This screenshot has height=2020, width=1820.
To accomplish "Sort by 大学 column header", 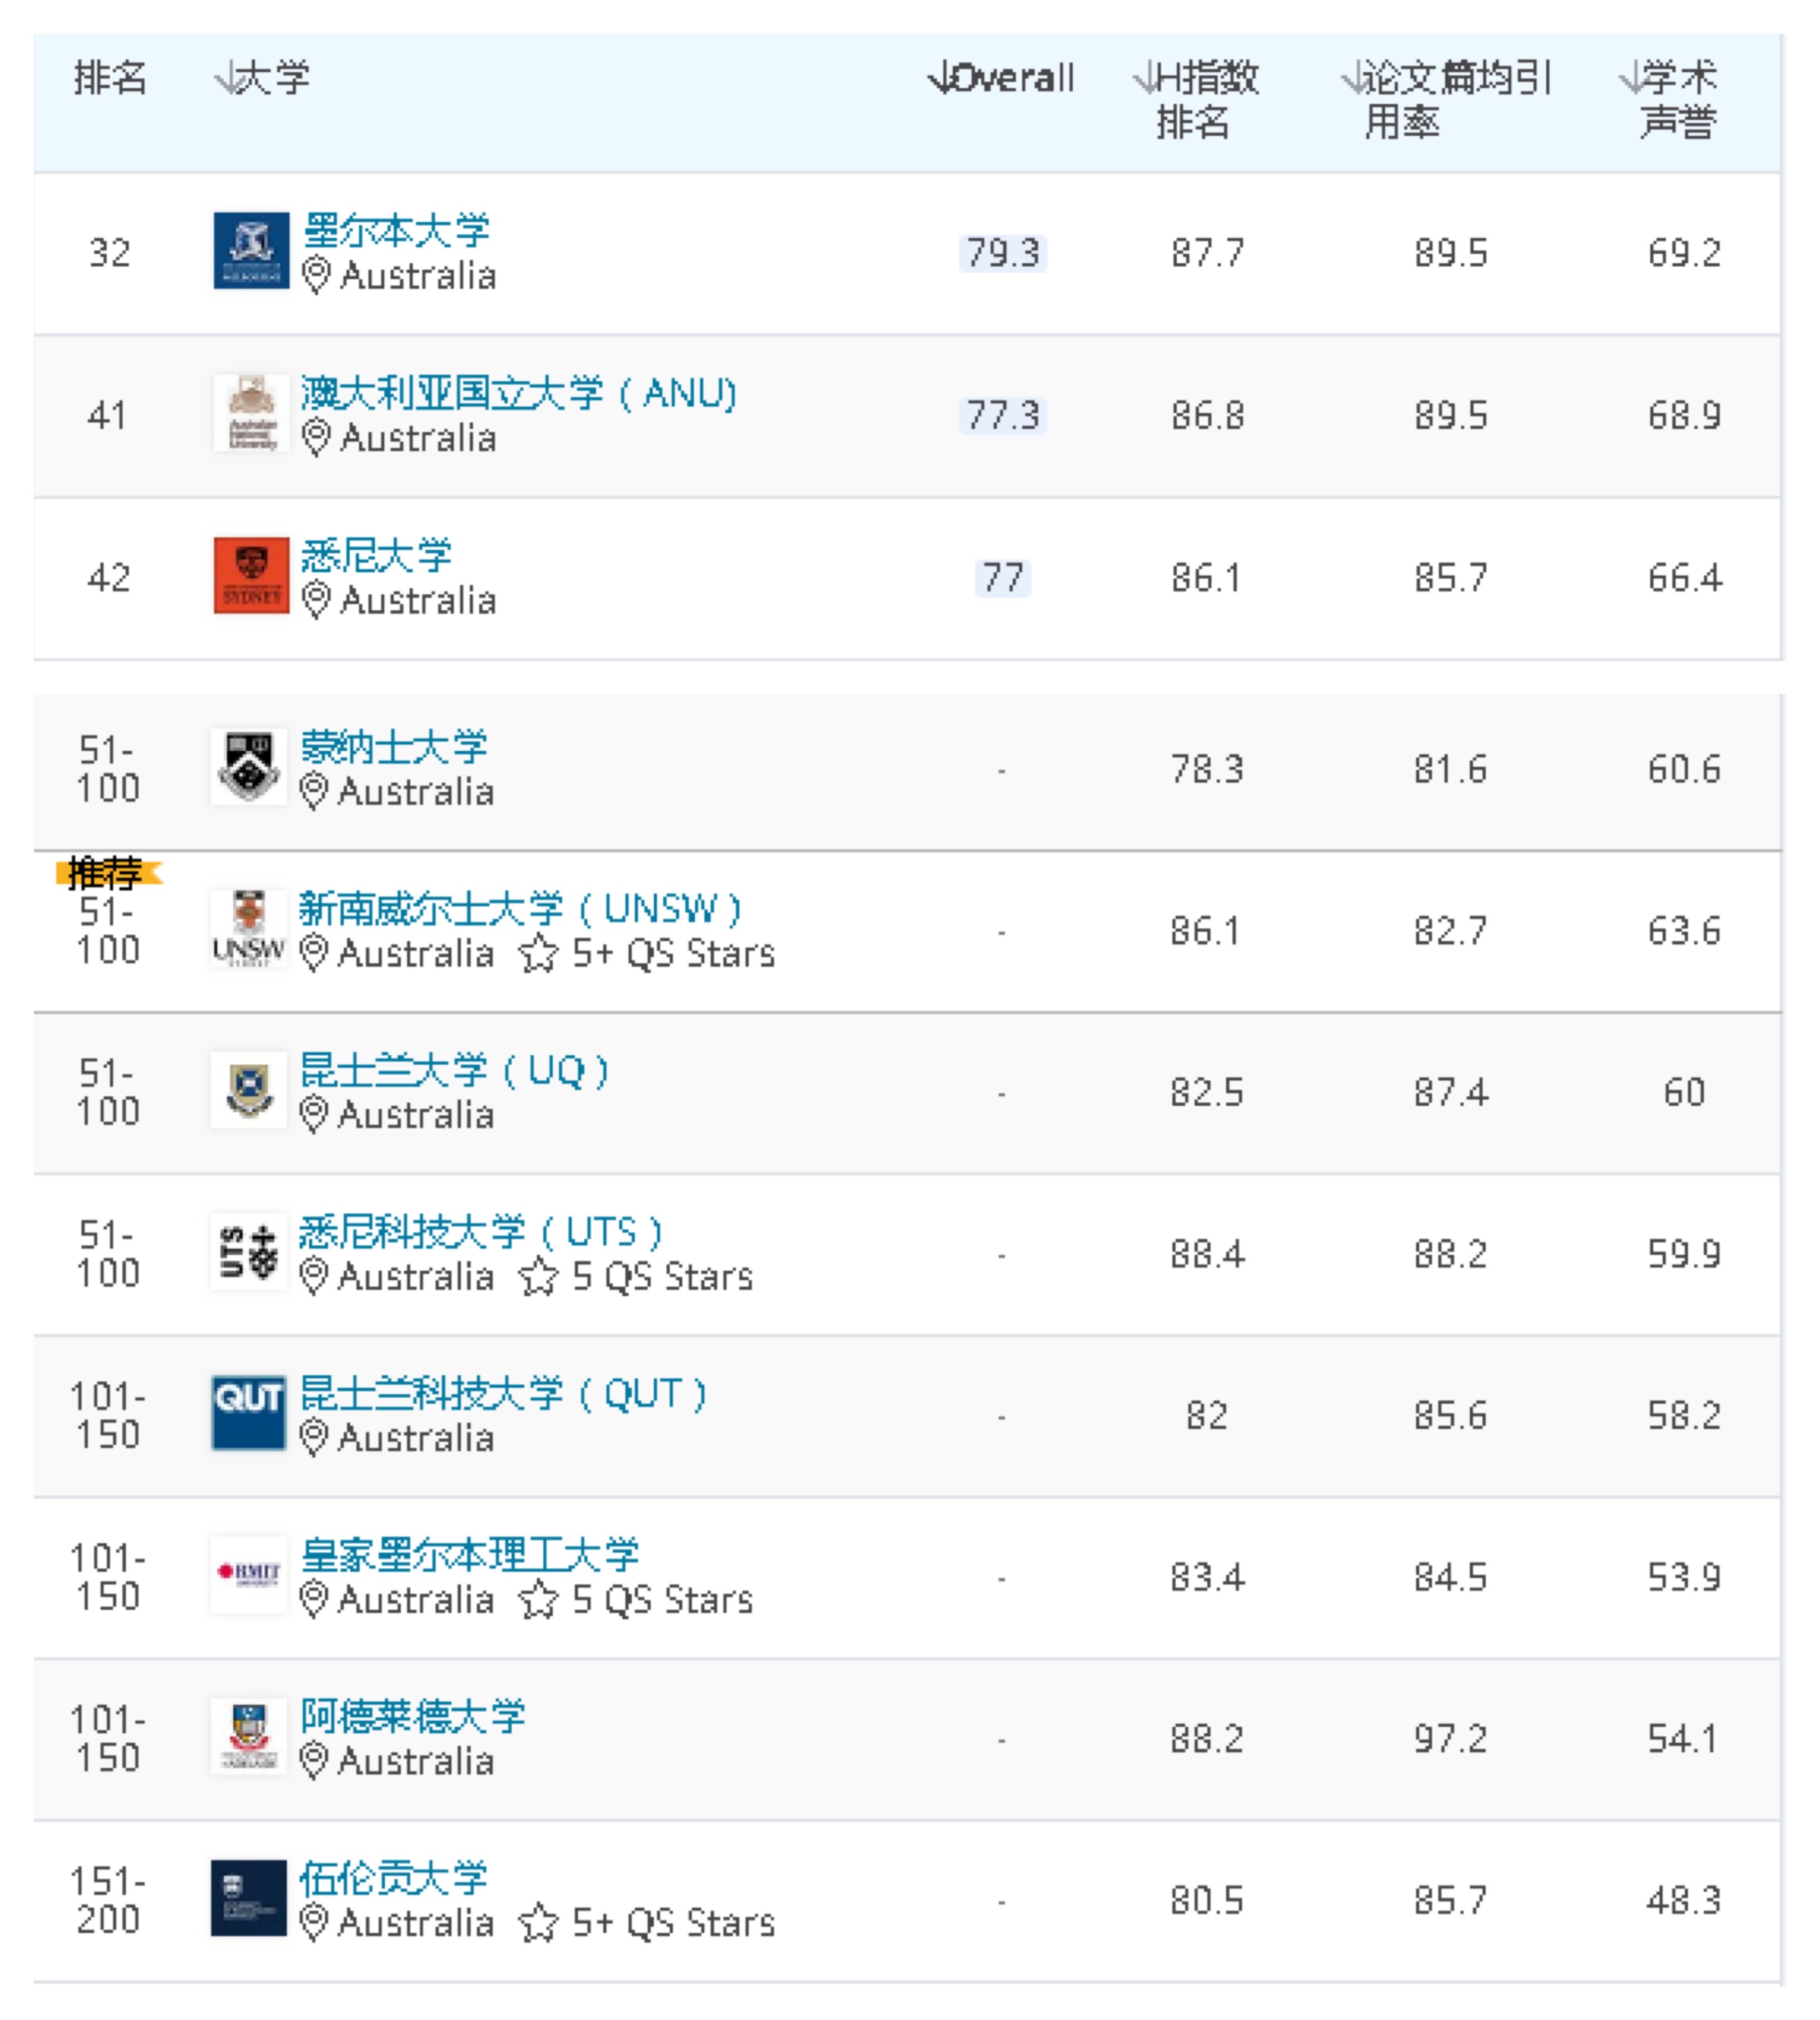I will point(262,78).
